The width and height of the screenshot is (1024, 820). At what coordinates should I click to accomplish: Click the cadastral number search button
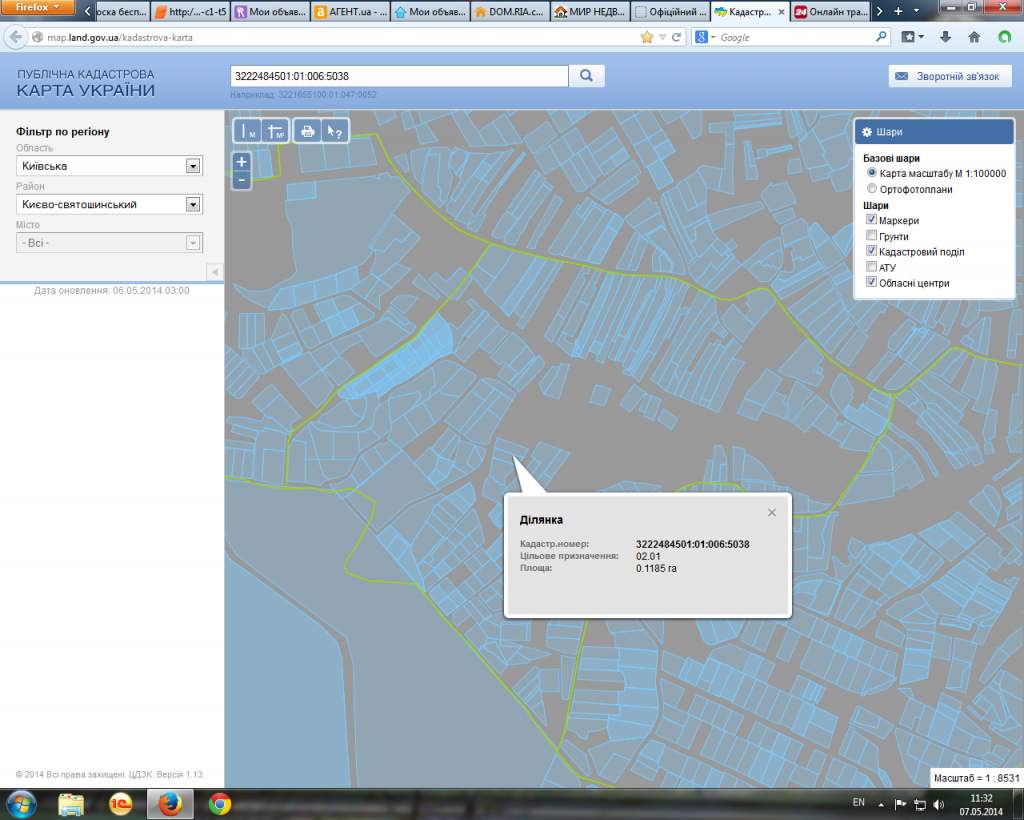click(x=587, y=76)
